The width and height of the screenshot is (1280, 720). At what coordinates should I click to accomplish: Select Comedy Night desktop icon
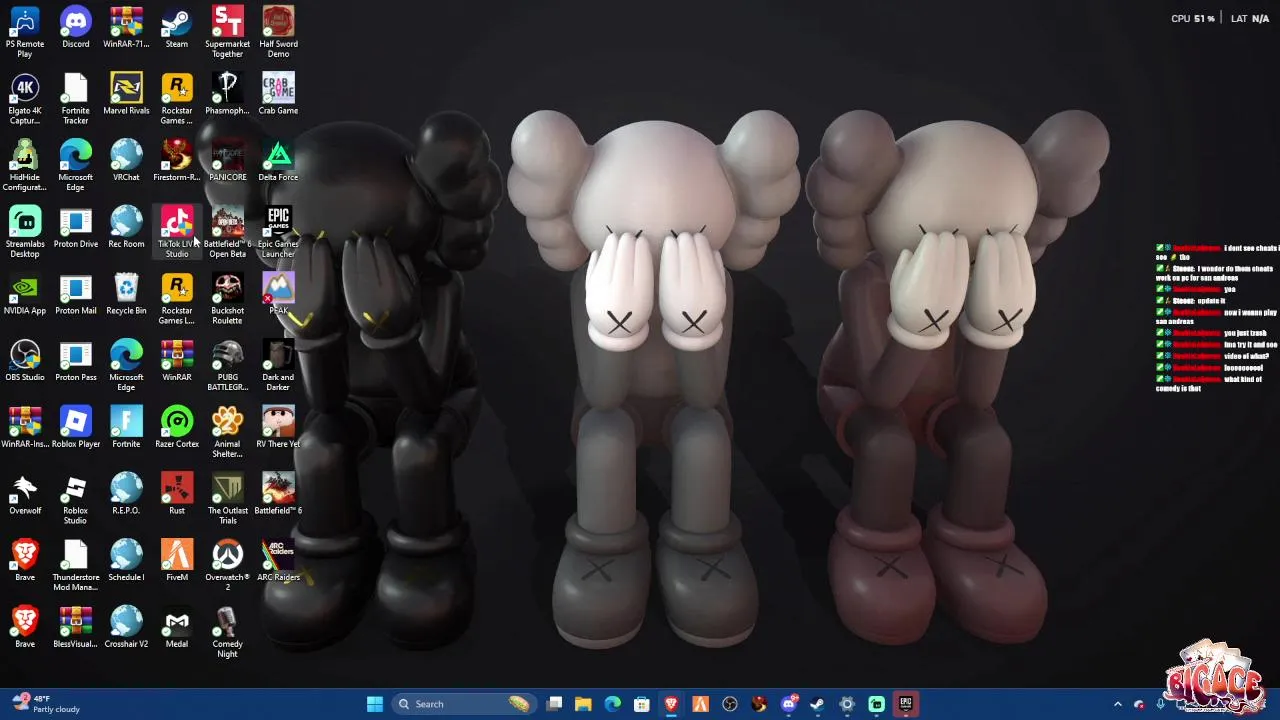[227, 634]
